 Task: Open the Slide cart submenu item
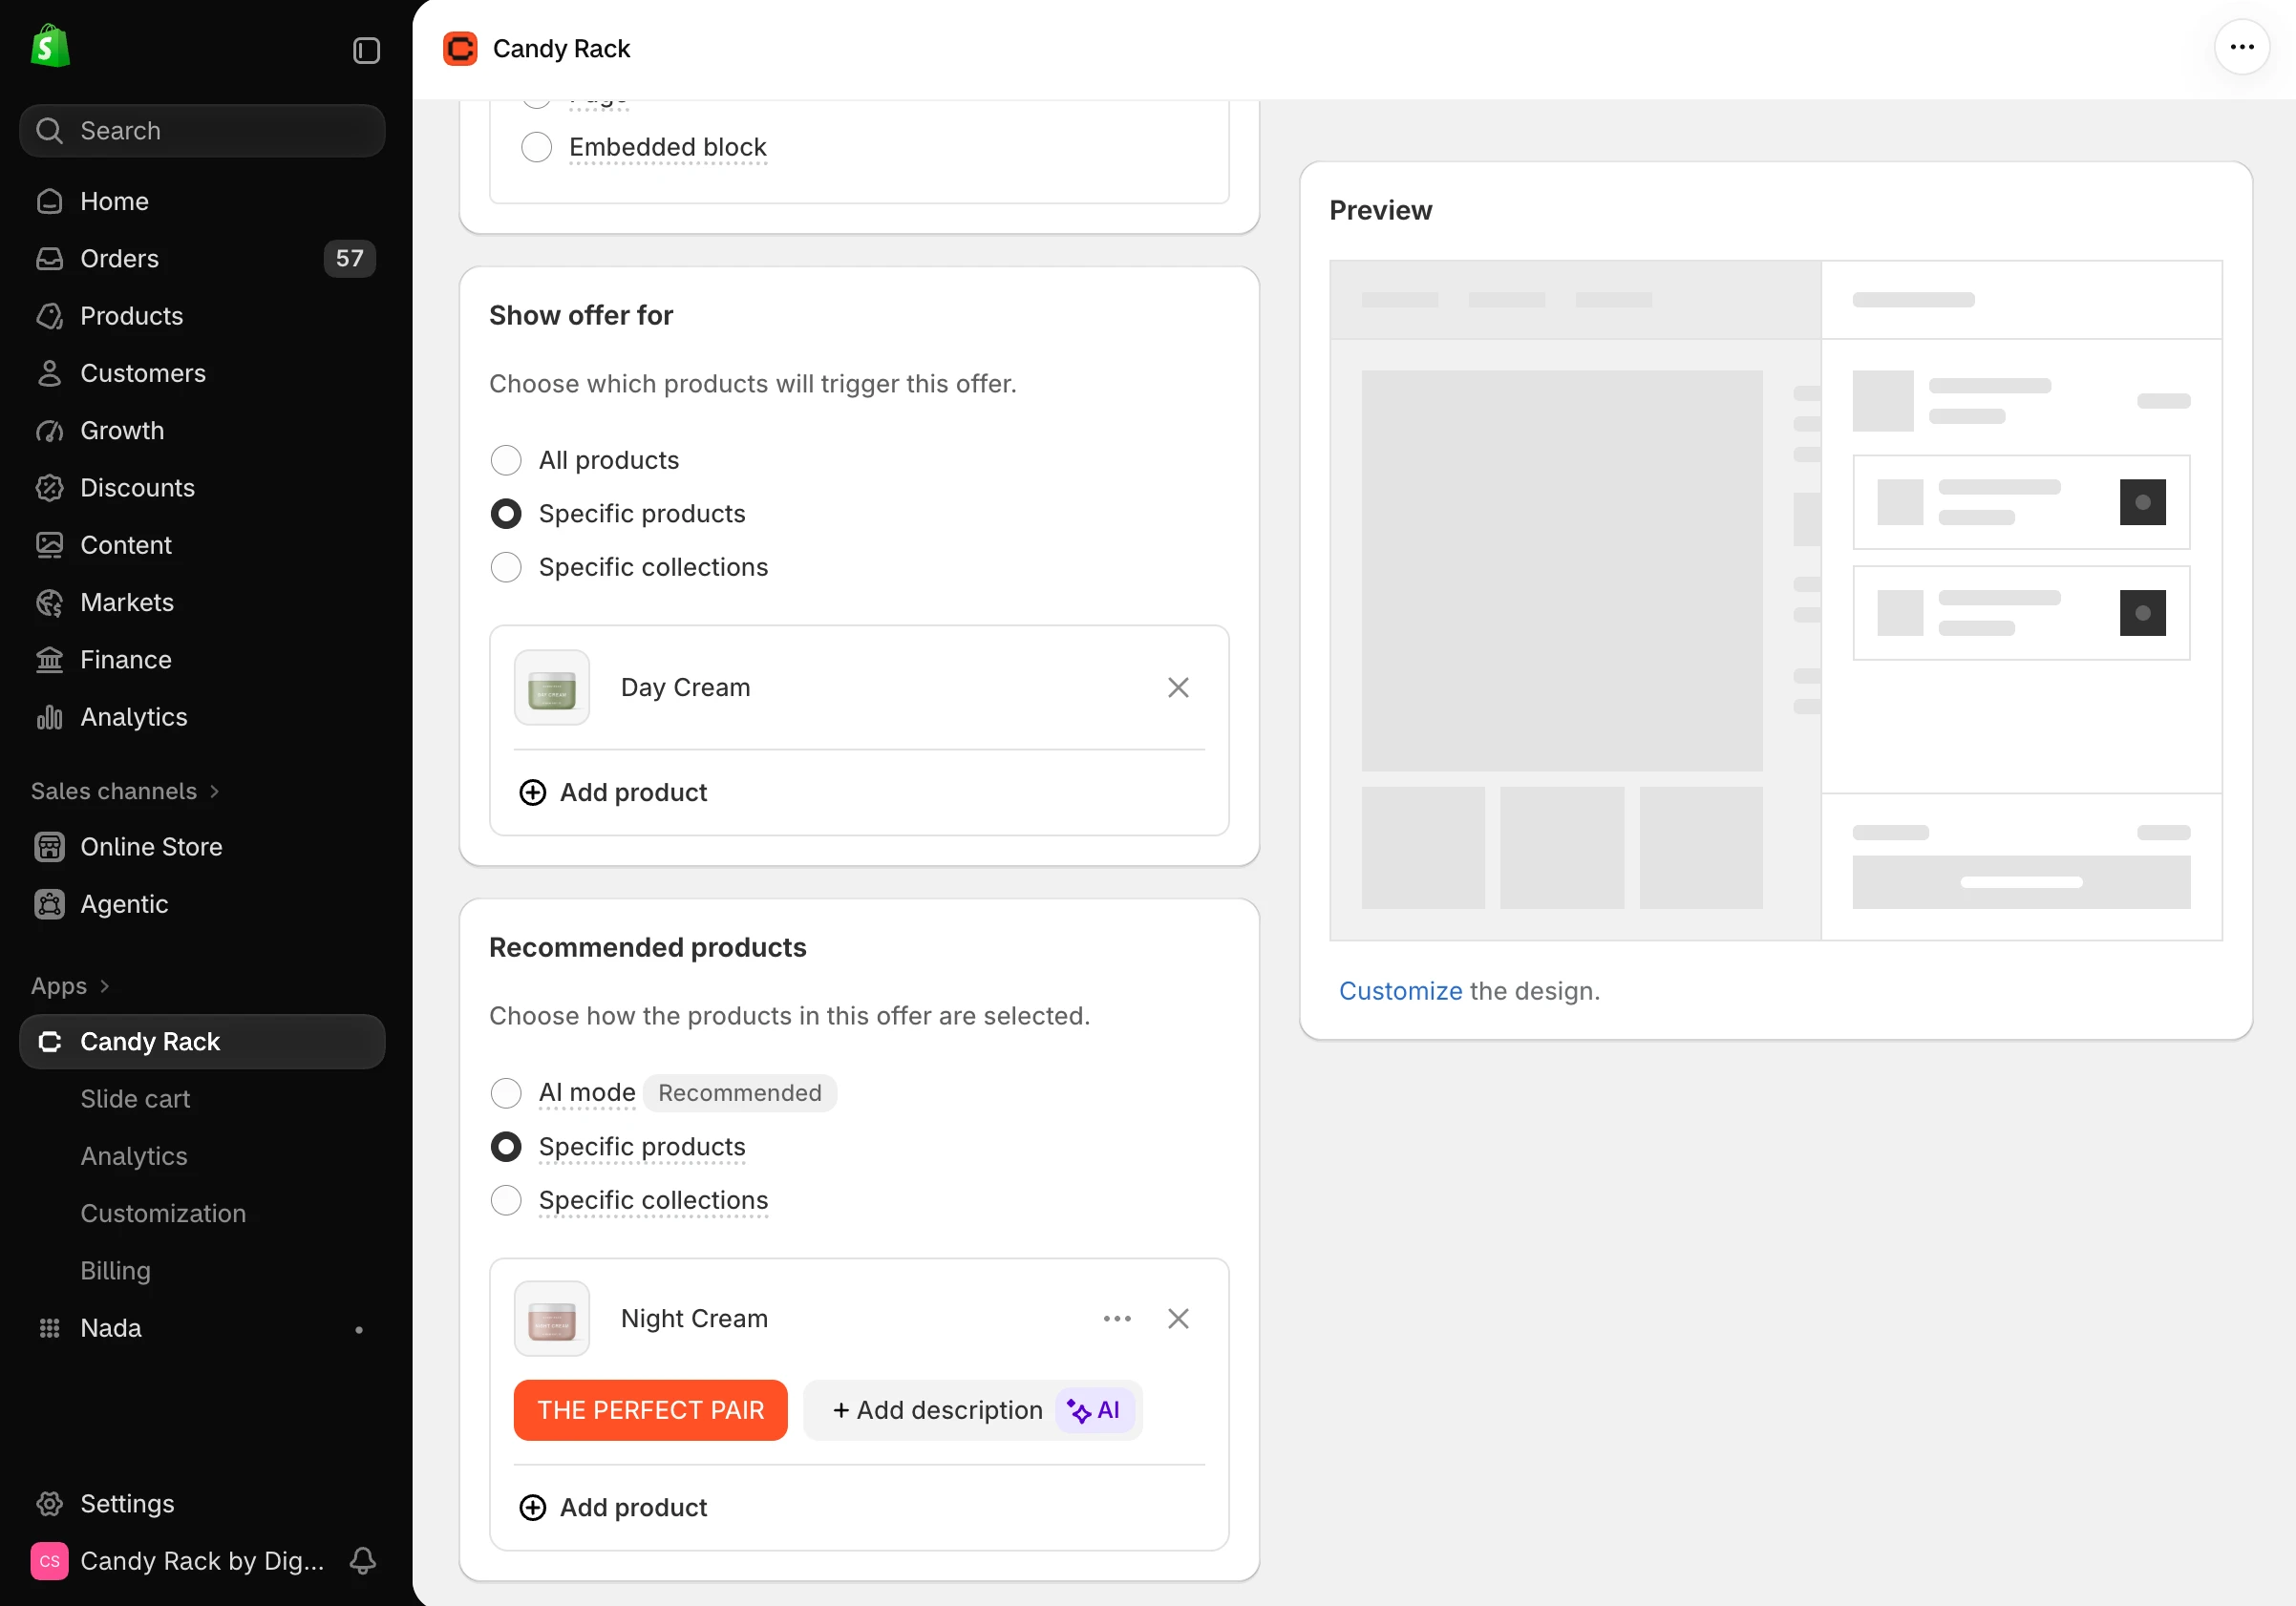pyautogui.click(x=135, y=1099)
